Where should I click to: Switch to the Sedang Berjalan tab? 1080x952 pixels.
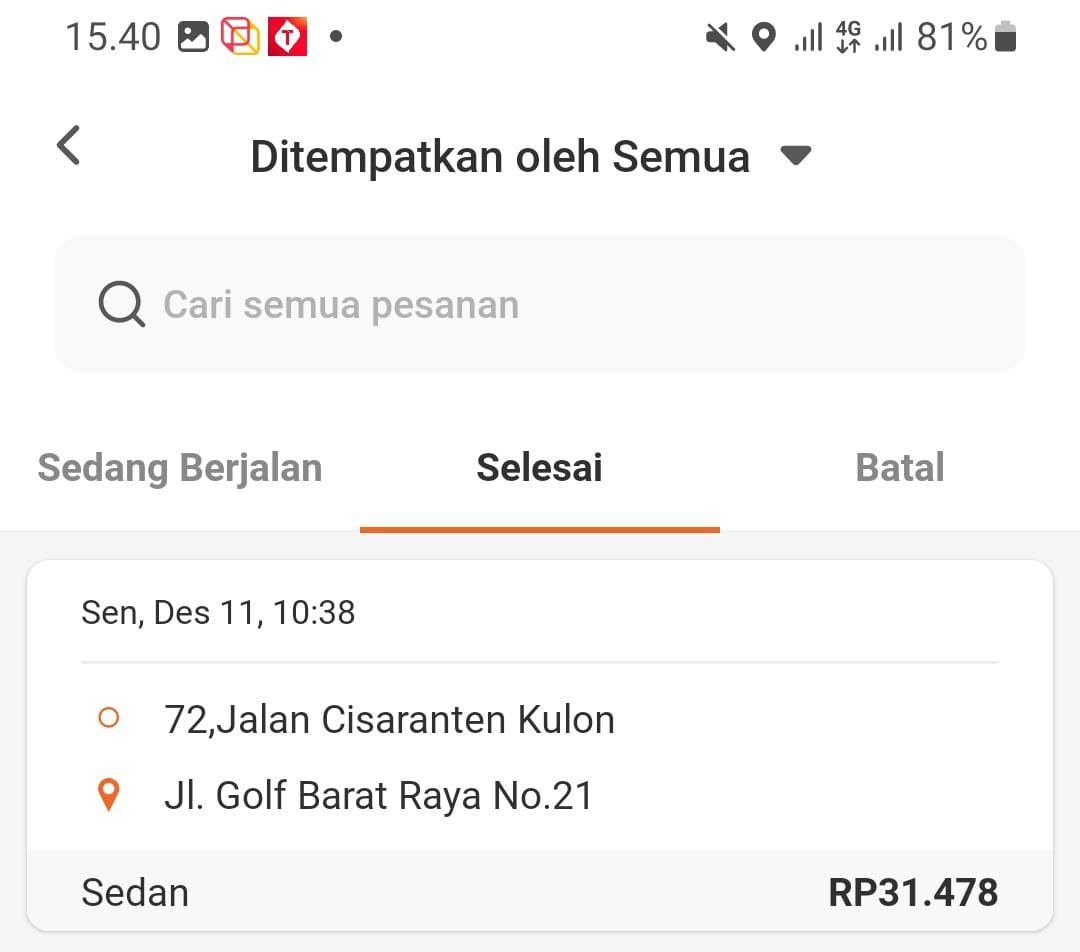point(180,468)
